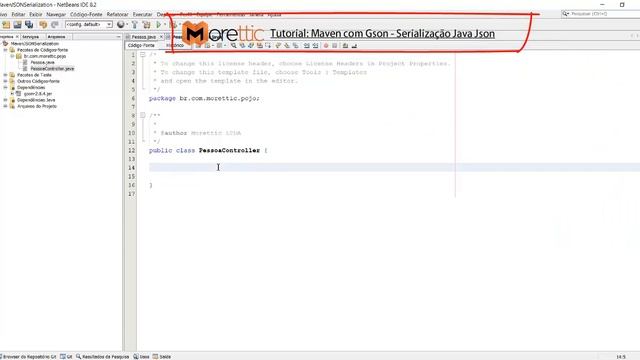Open the Editar menu
640x360 pixels.
18,14
